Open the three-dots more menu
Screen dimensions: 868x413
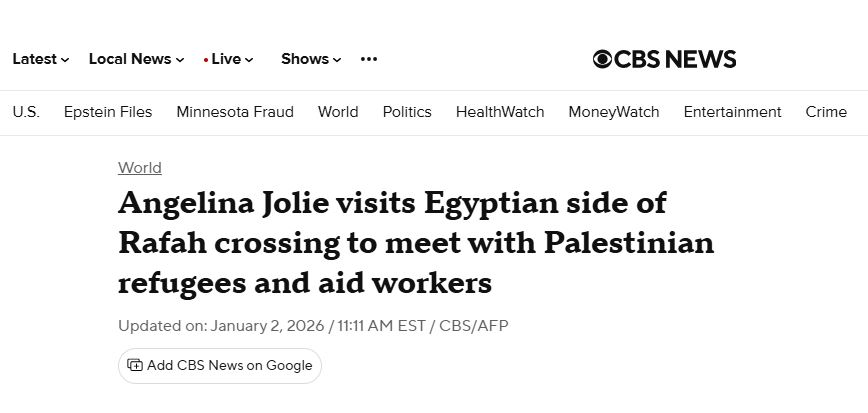coord(369,59)
